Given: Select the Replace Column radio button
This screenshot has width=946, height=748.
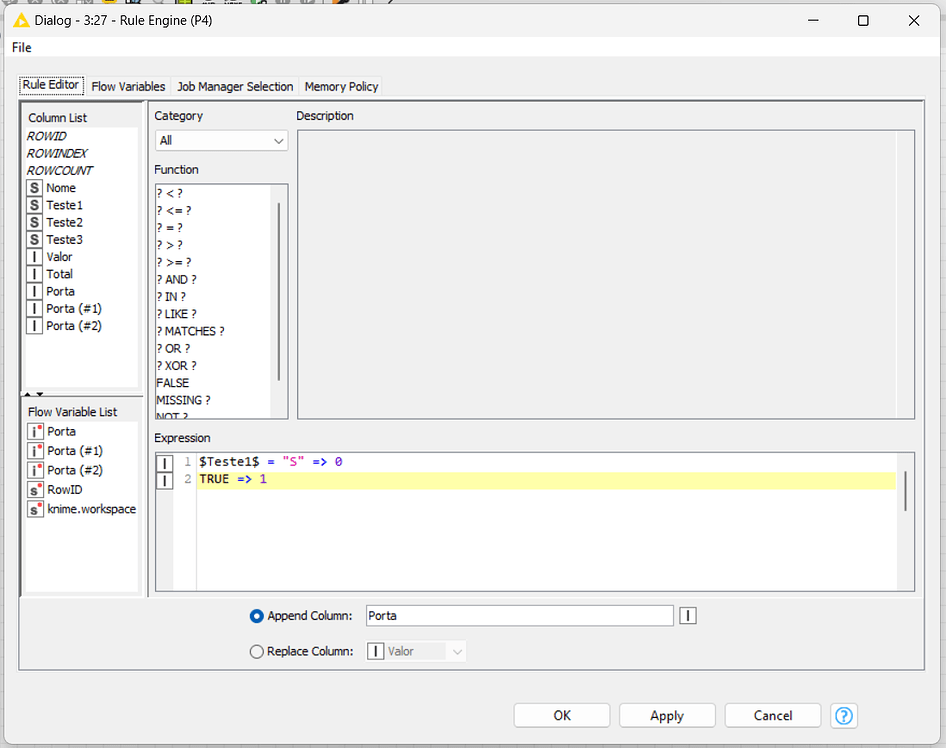Looking at the screenshot, I should click(257, 651).
